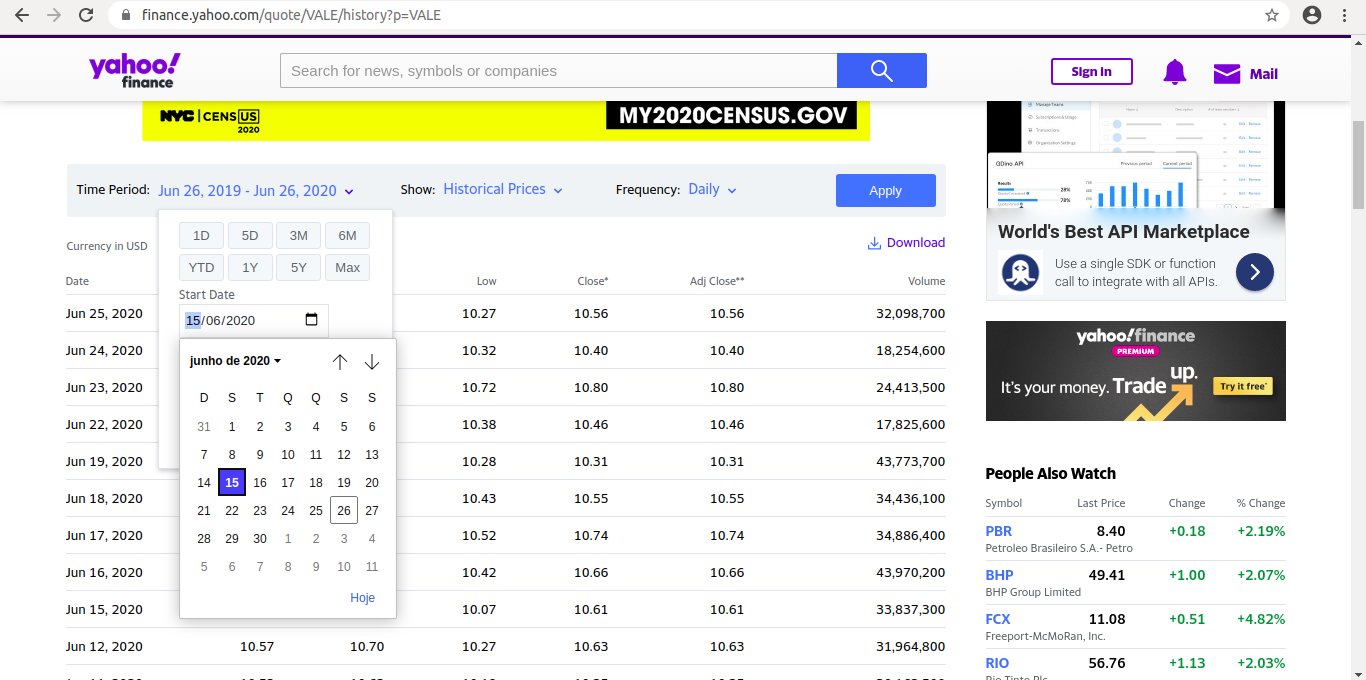Click the Adj Close** column header
The image size is (1366, 680).
(x=717, y=281)
